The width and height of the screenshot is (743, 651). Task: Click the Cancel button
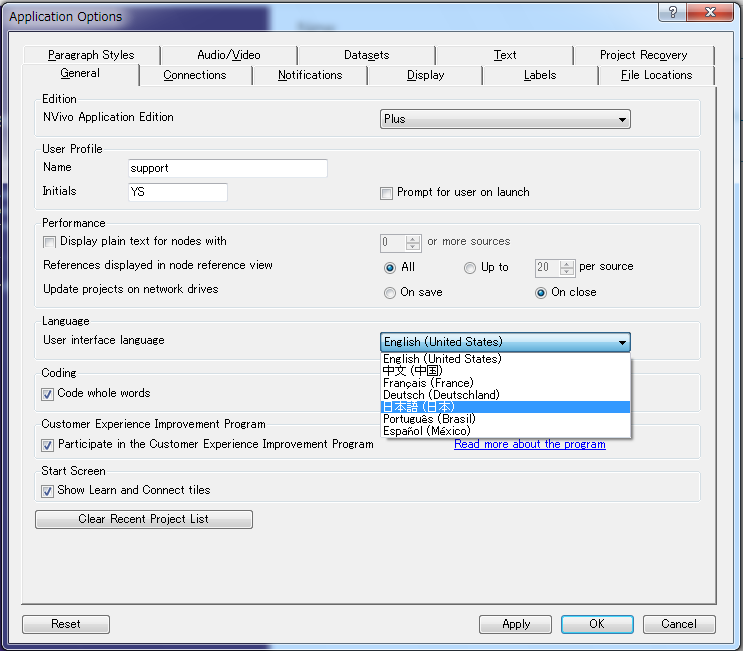[x=679, y=624]
